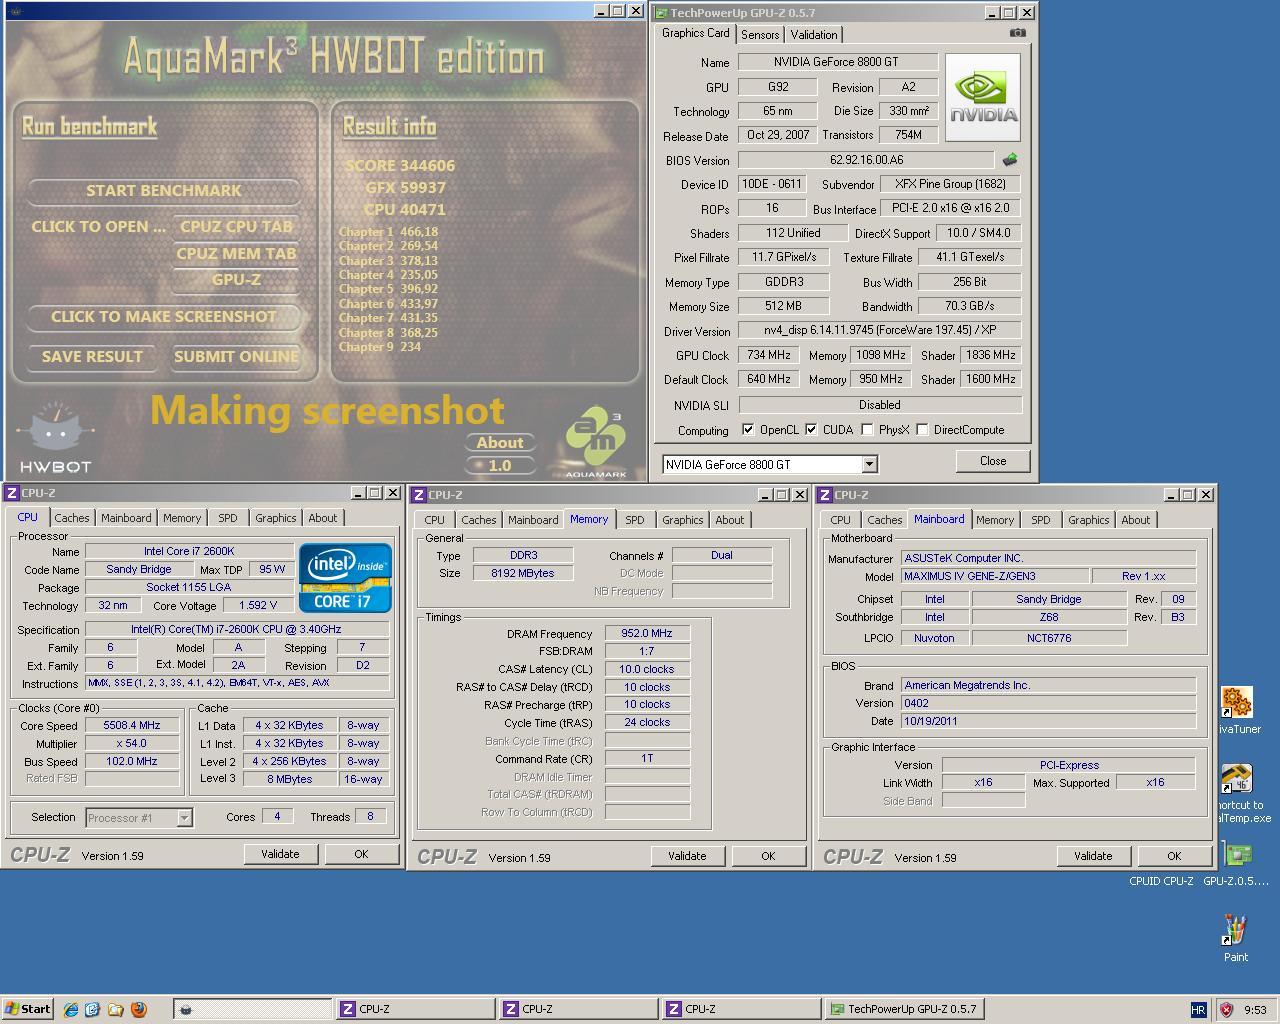This screenshot has width=1280, height=1024.
Task: Click the AquaMark taskbar button with cat icon
Action: (x=251, y=1009)
